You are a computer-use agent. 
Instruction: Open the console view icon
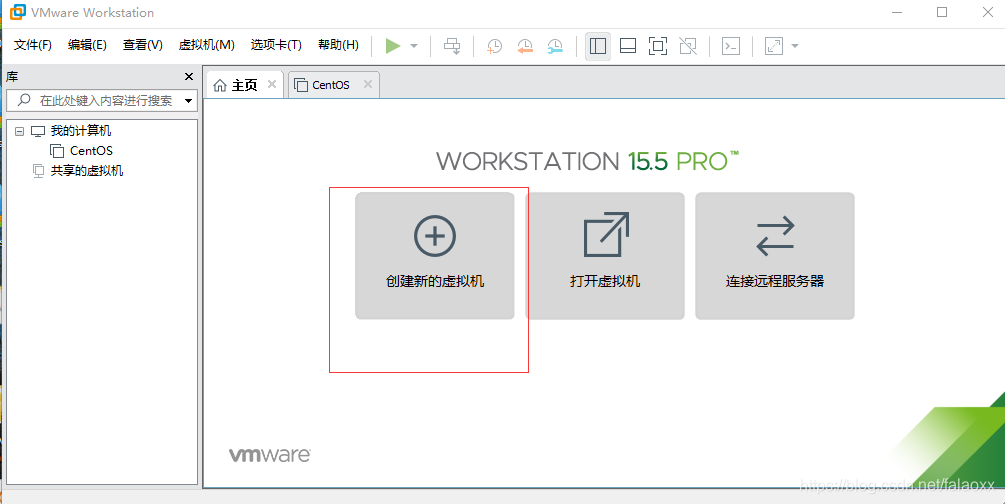tap(731, 46)
